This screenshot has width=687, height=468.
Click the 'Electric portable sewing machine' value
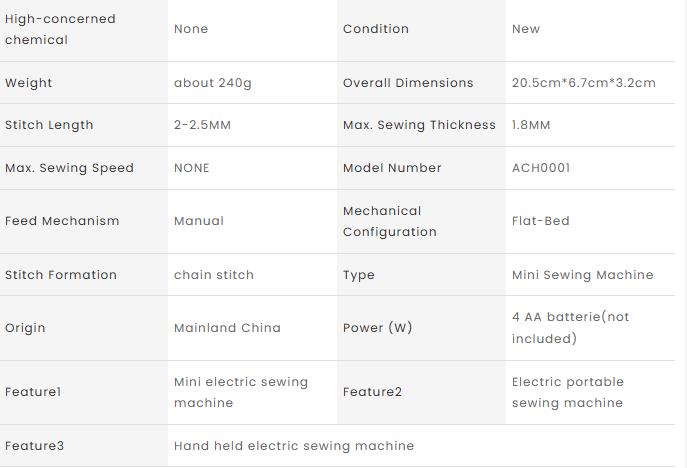point(567,392)
